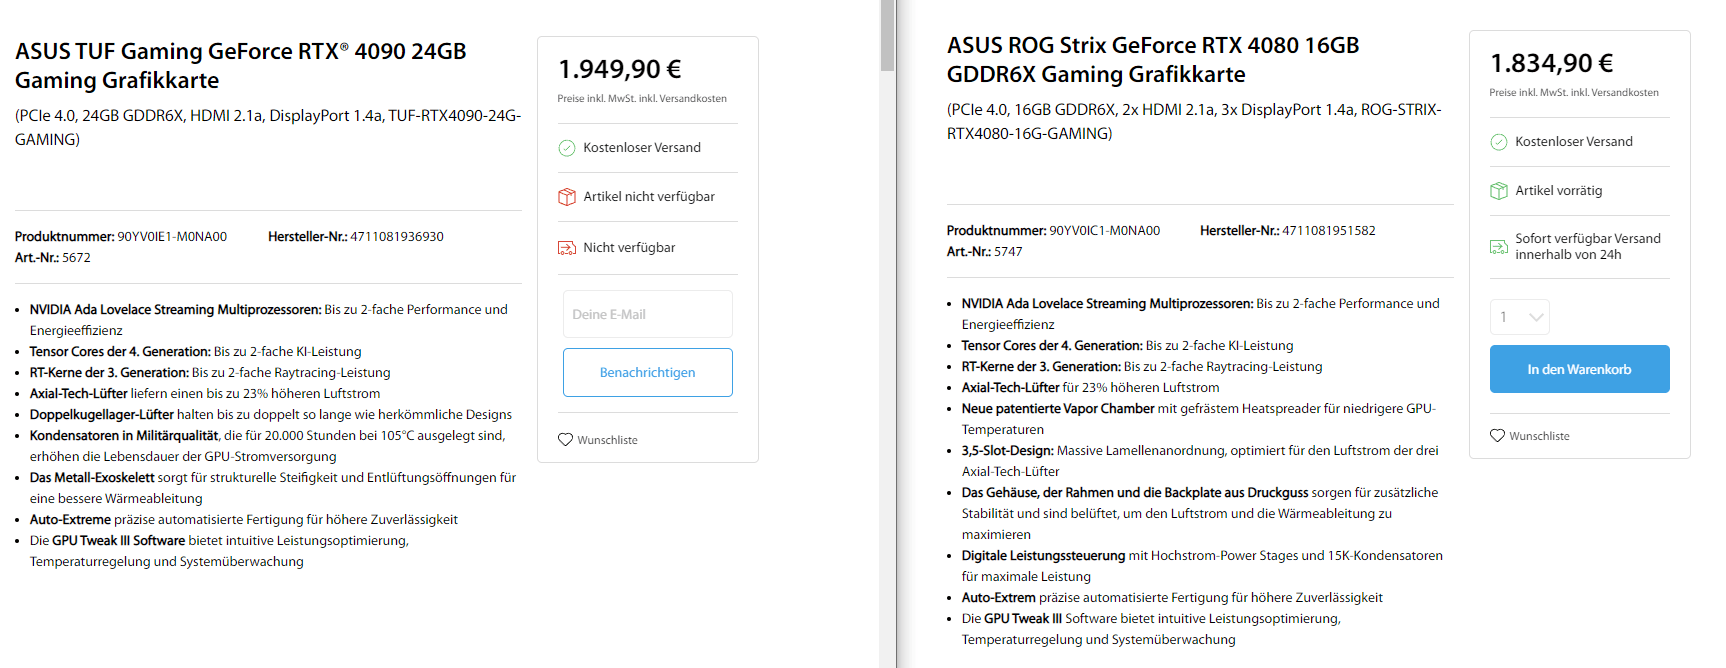Viewport: 1726px width, 668px height.
Task: Click the green checkmark icon for RTX 4080 free shipping
Action: coord(1498,142)
